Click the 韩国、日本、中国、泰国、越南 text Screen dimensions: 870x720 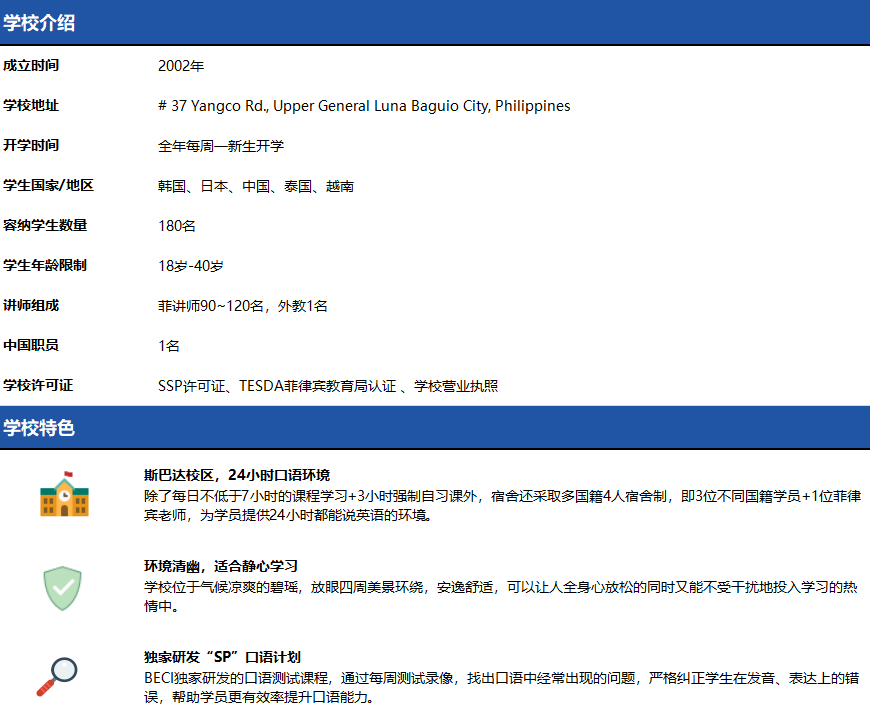[255, 186]
